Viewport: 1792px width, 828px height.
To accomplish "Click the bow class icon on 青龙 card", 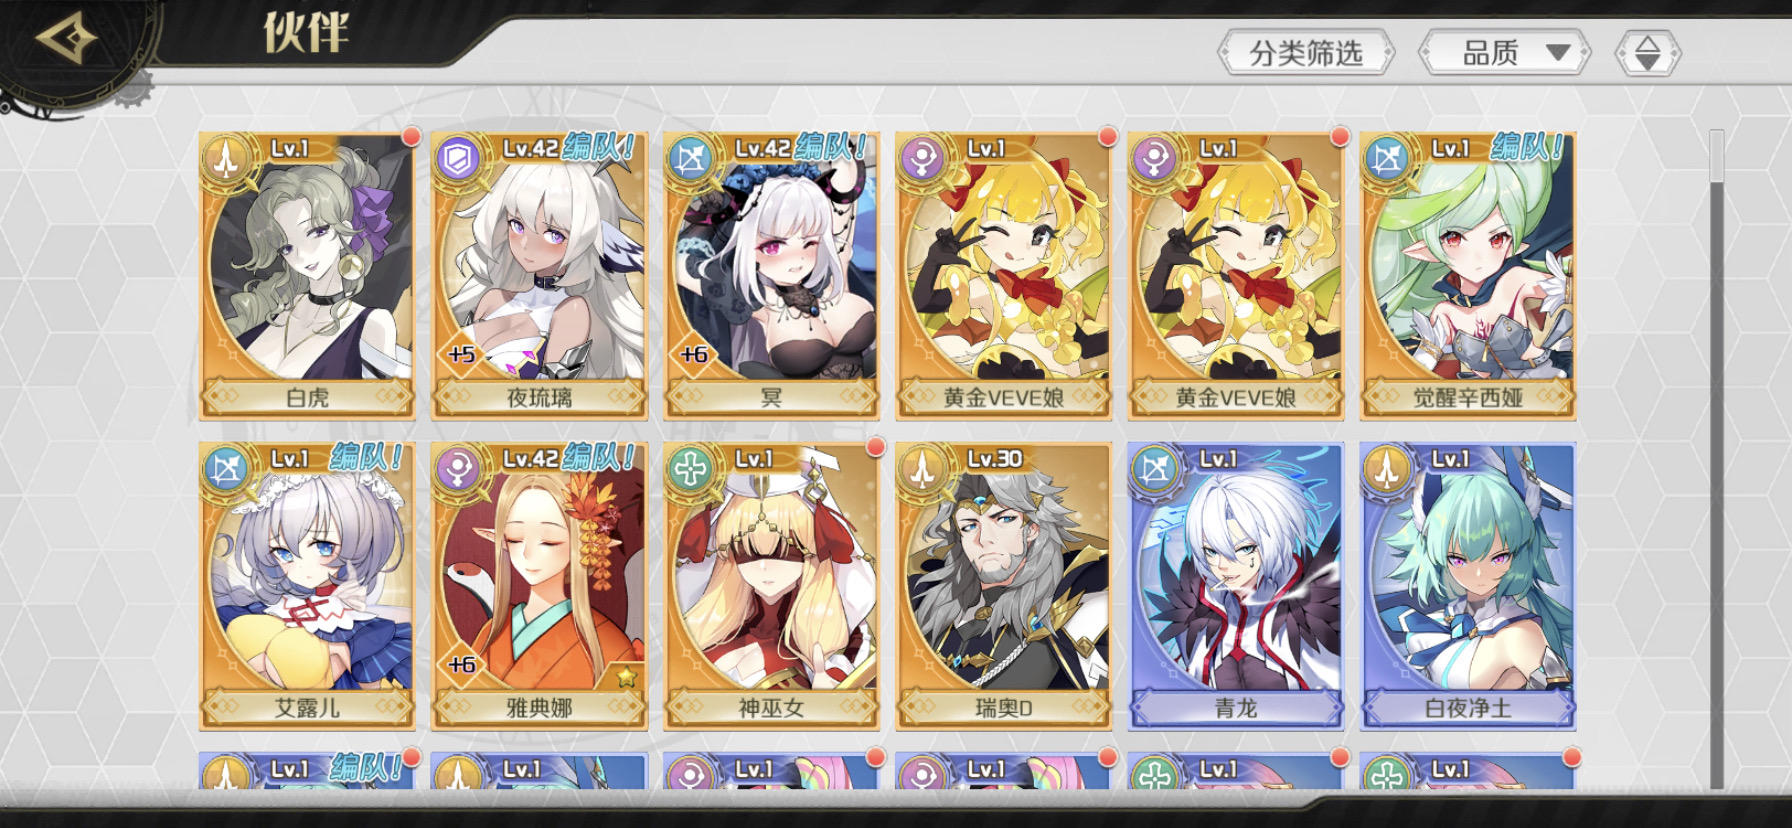I will [x=1155, y=468].
